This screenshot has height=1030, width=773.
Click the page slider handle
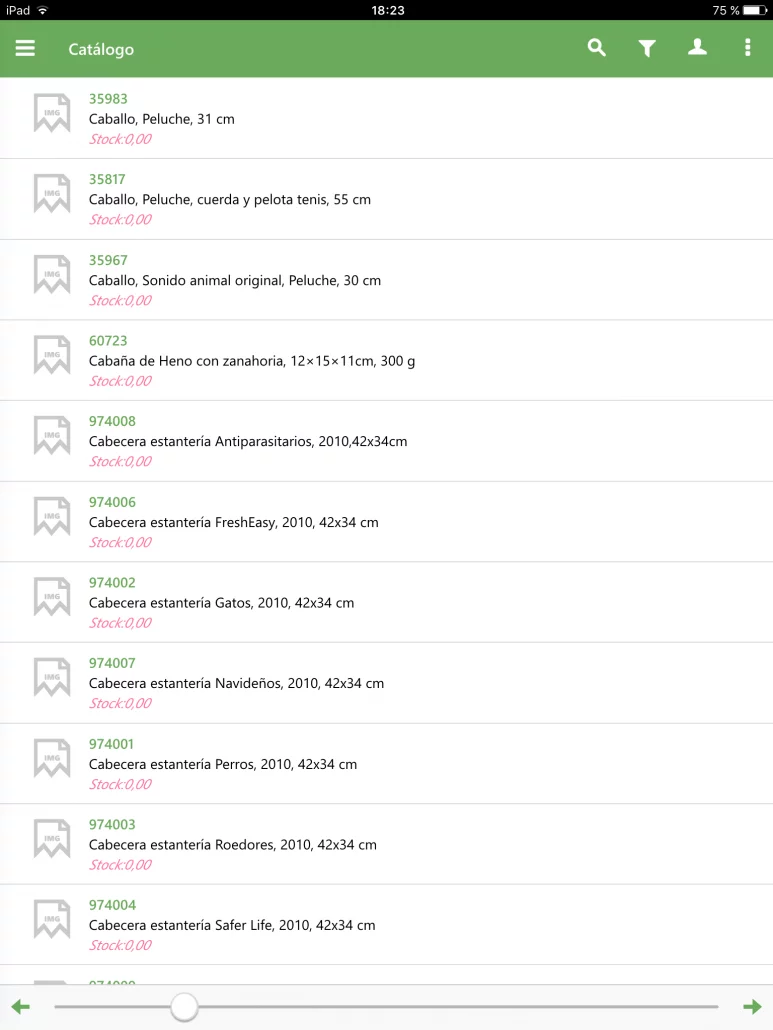tap(184, 1006)
